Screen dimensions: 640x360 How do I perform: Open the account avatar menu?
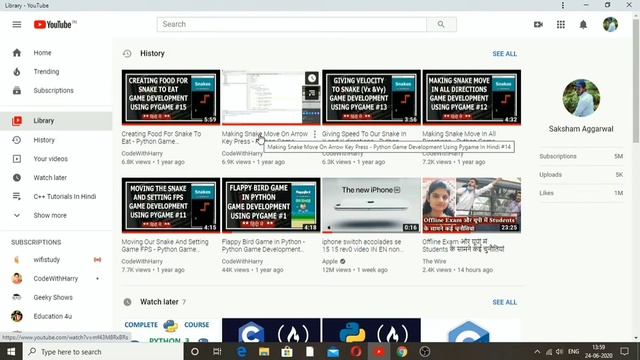click(610, 24)
